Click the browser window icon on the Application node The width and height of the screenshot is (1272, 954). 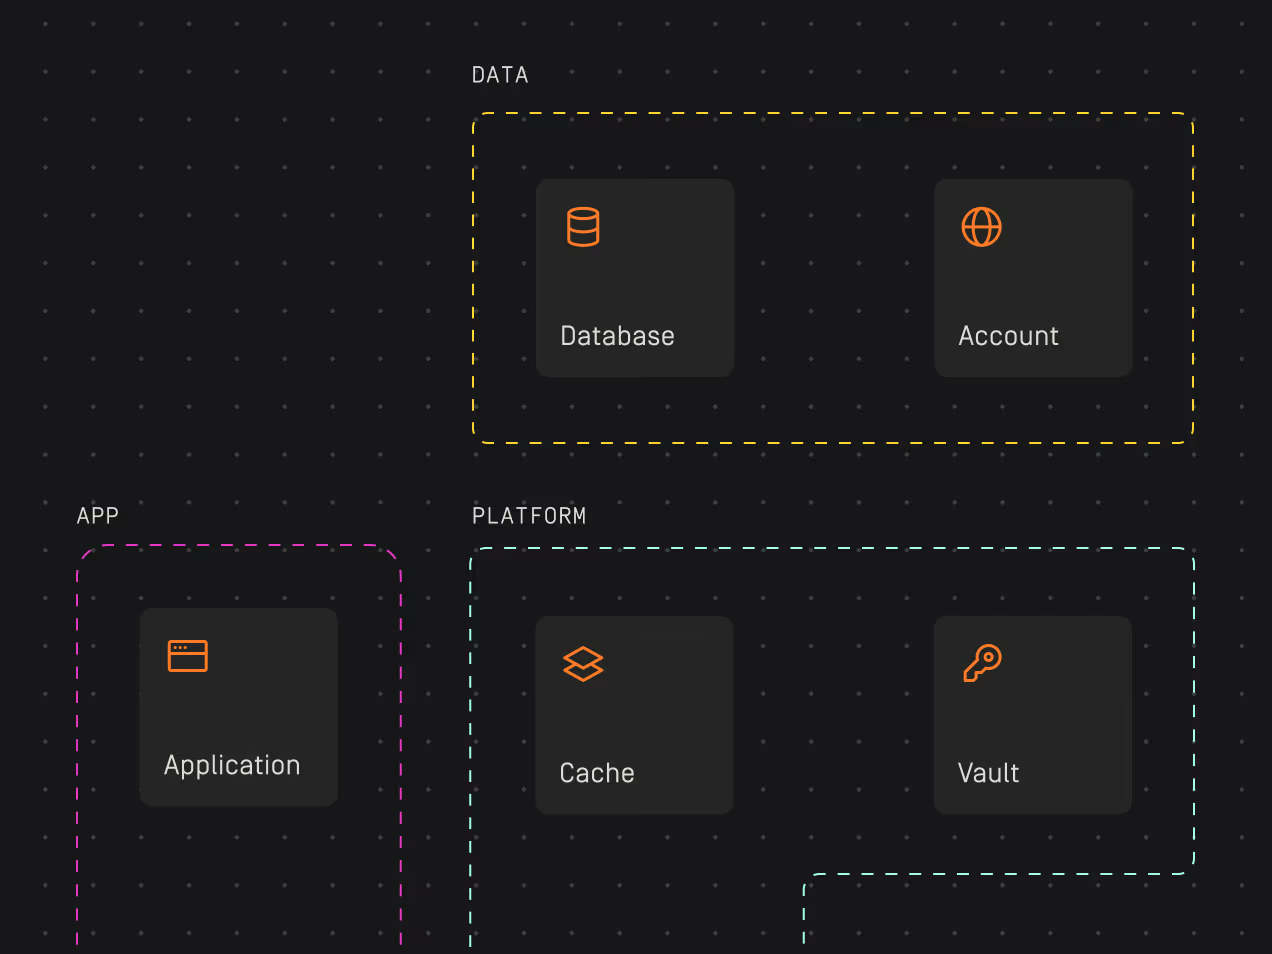188,655
